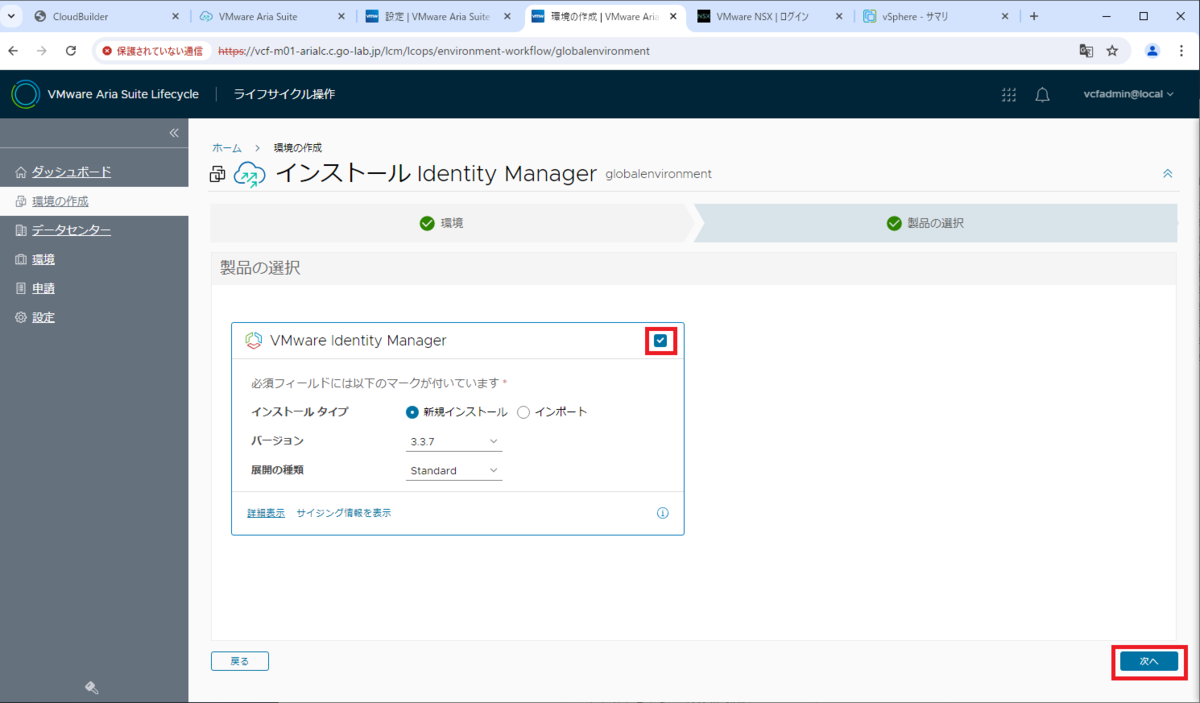Open the vcfadmin@local user menu
The width and height of the screenshot is (1200, 703).
click(1129, 94)
